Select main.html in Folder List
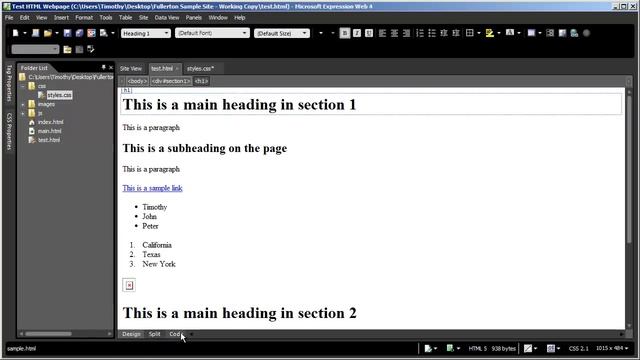This screenshot has height=360, width=640. (49, 131)
